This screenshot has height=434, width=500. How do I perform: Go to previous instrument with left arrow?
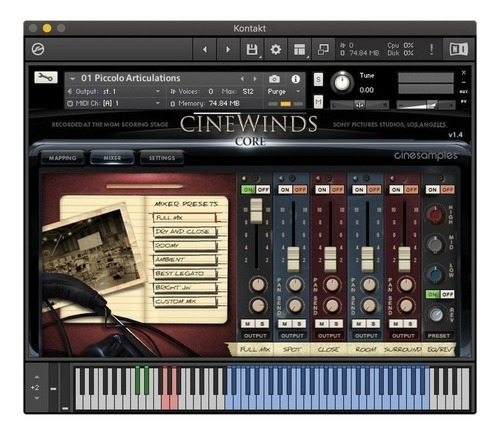tap(205, 50)
